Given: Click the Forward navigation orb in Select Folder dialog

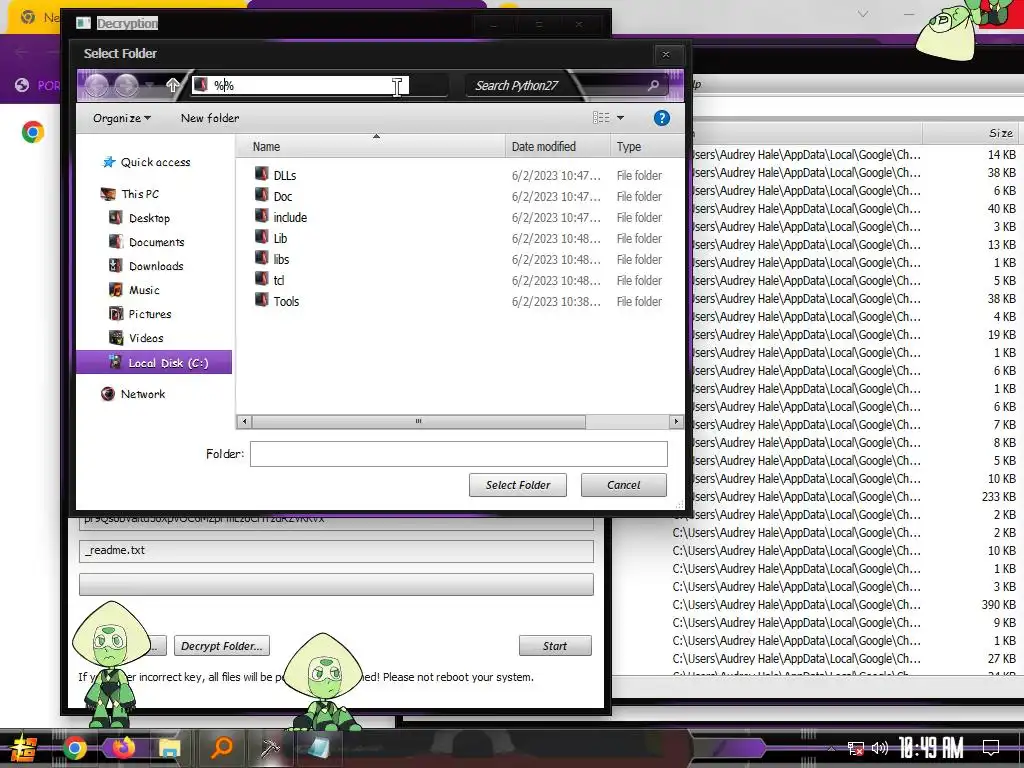Looking at the screenshot, I should click(x=127, y=86).
